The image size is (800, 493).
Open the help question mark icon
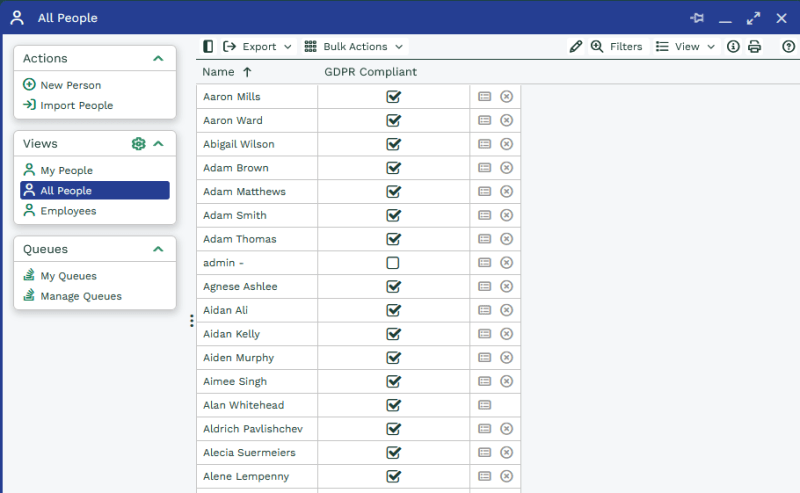click(x=788, y=47)
